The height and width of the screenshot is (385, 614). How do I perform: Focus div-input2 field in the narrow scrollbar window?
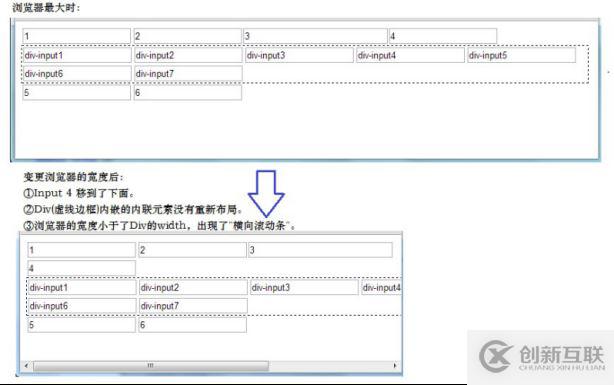193,287
